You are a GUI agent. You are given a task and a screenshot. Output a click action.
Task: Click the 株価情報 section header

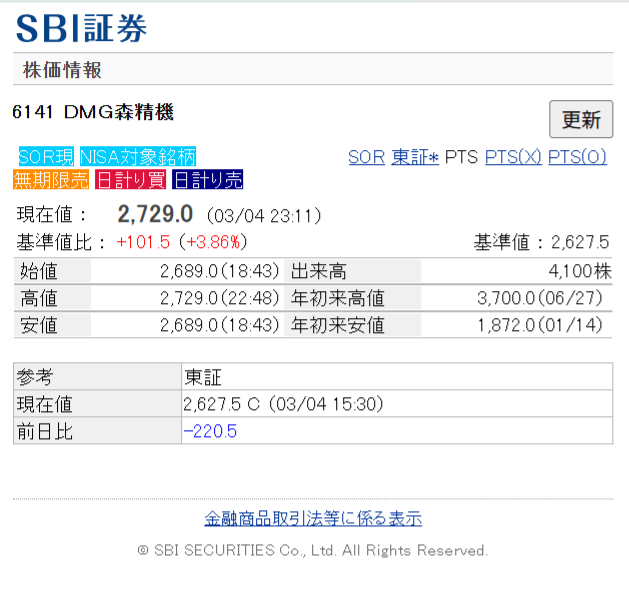62,70
